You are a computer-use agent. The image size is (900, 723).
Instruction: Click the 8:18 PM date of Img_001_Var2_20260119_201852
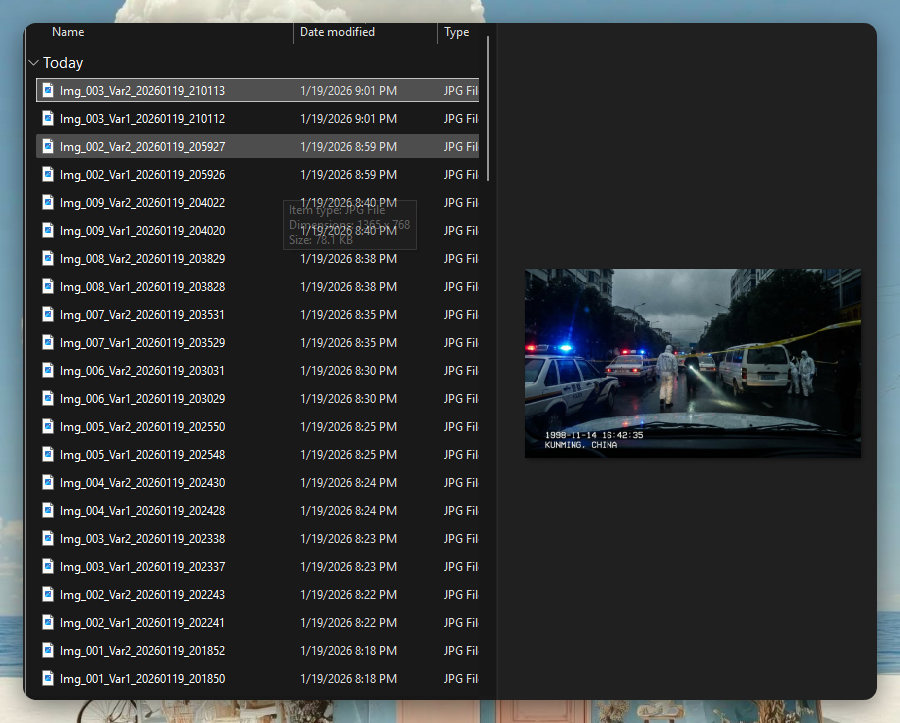pyautogui.click(x=348, y=651)
